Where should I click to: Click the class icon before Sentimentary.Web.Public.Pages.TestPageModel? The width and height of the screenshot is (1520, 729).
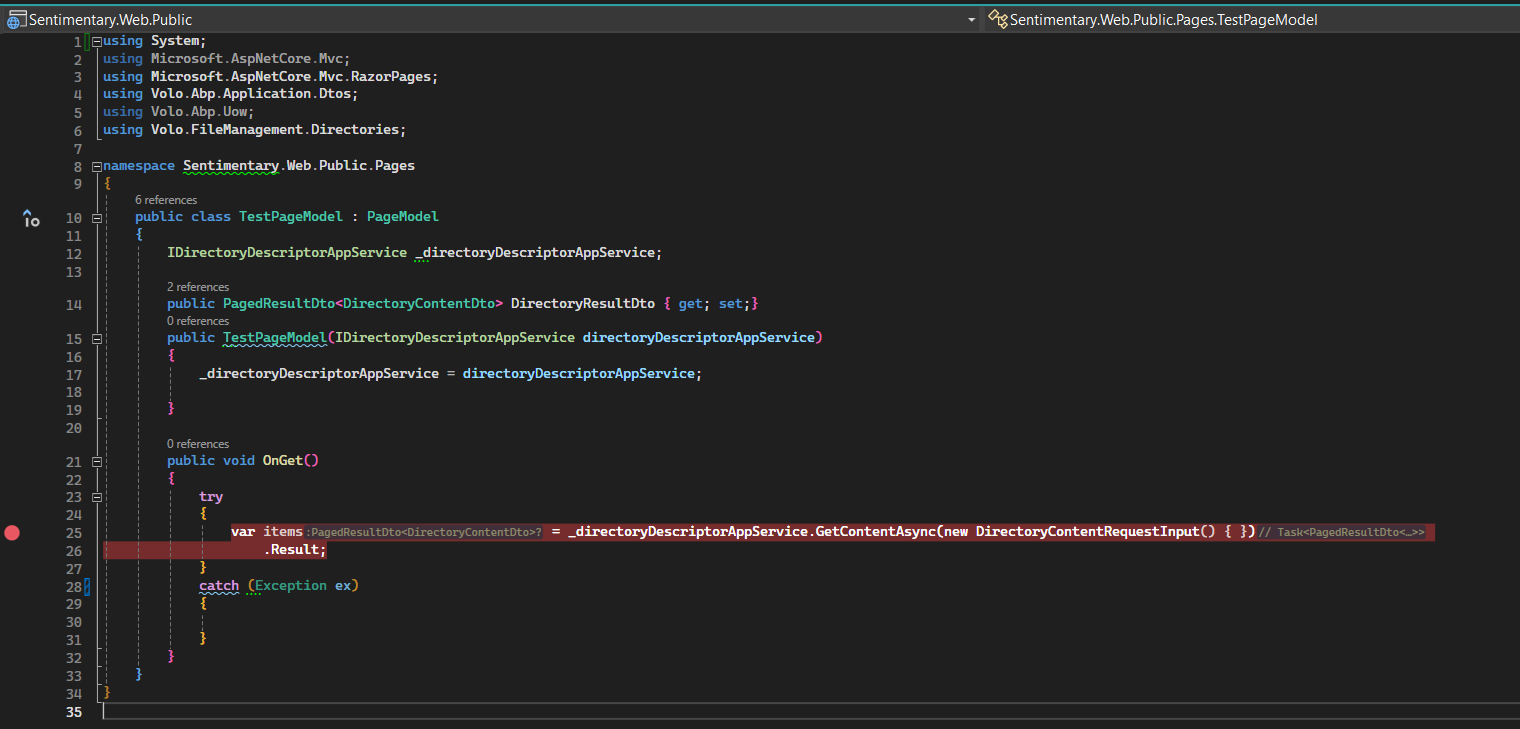tap(997, 19)
